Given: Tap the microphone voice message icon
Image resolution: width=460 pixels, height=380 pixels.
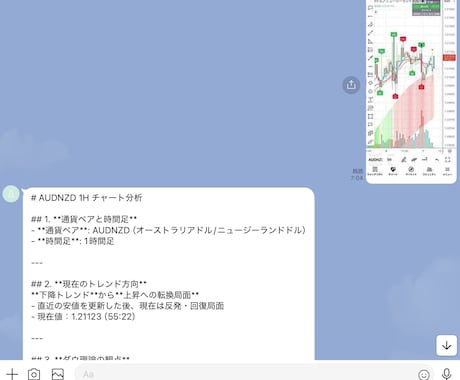Looking at the screenshot, I should pos(447,374).
